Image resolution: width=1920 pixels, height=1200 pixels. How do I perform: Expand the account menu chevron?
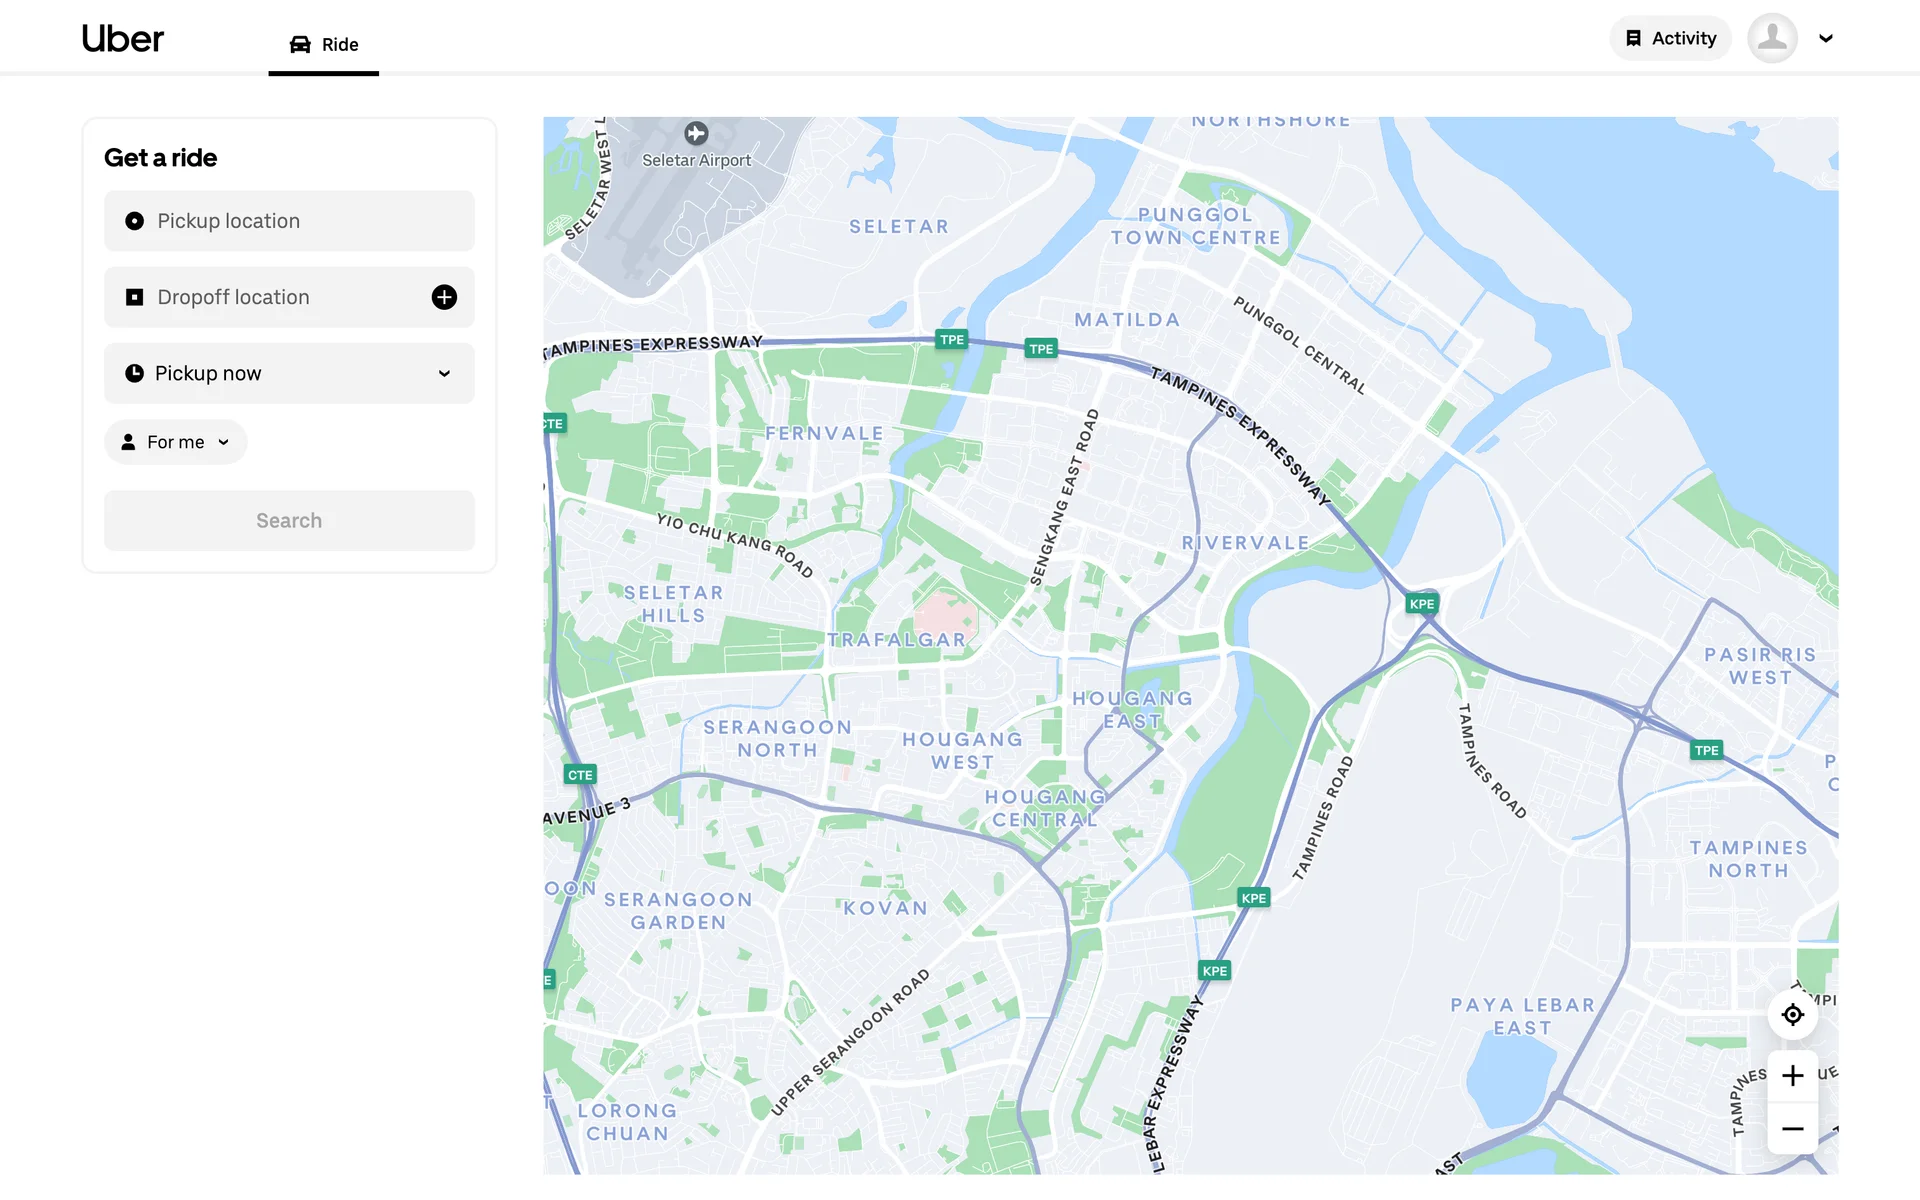click(x=1826, y=39)
